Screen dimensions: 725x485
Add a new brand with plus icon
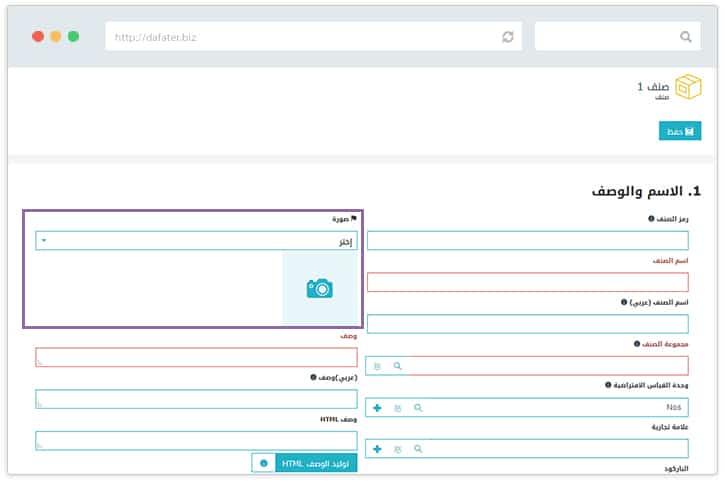pyautogui.click(x=377, y=449)
